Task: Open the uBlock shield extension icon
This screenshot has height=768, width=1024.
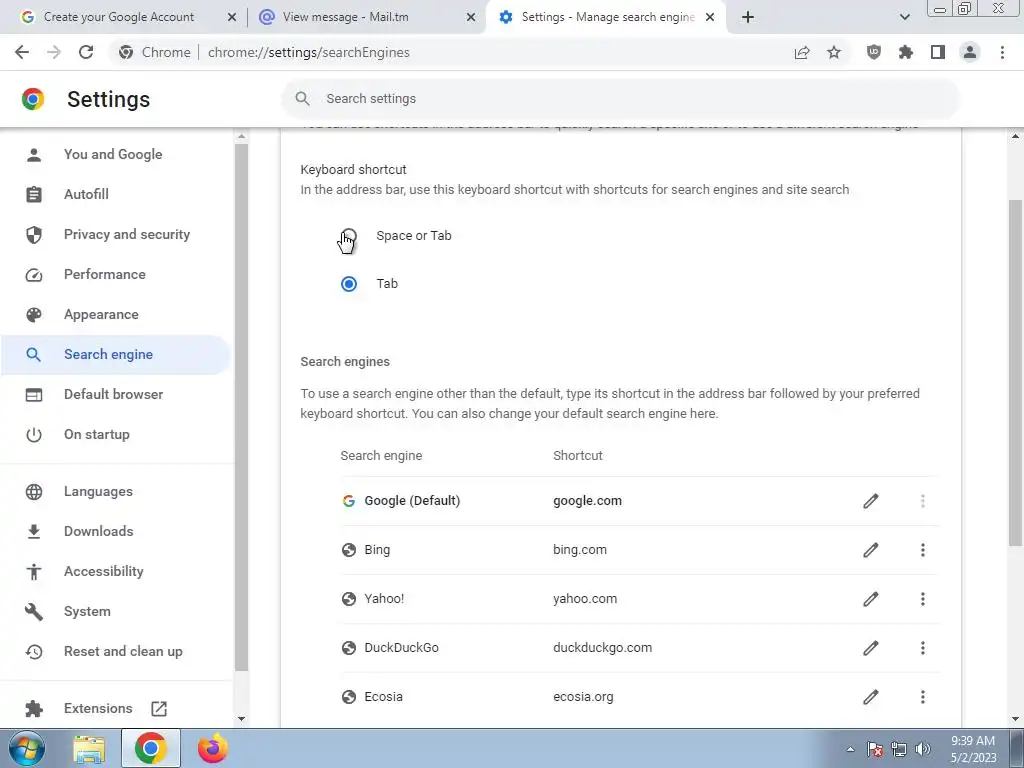Action: click(x=874, y=52)
